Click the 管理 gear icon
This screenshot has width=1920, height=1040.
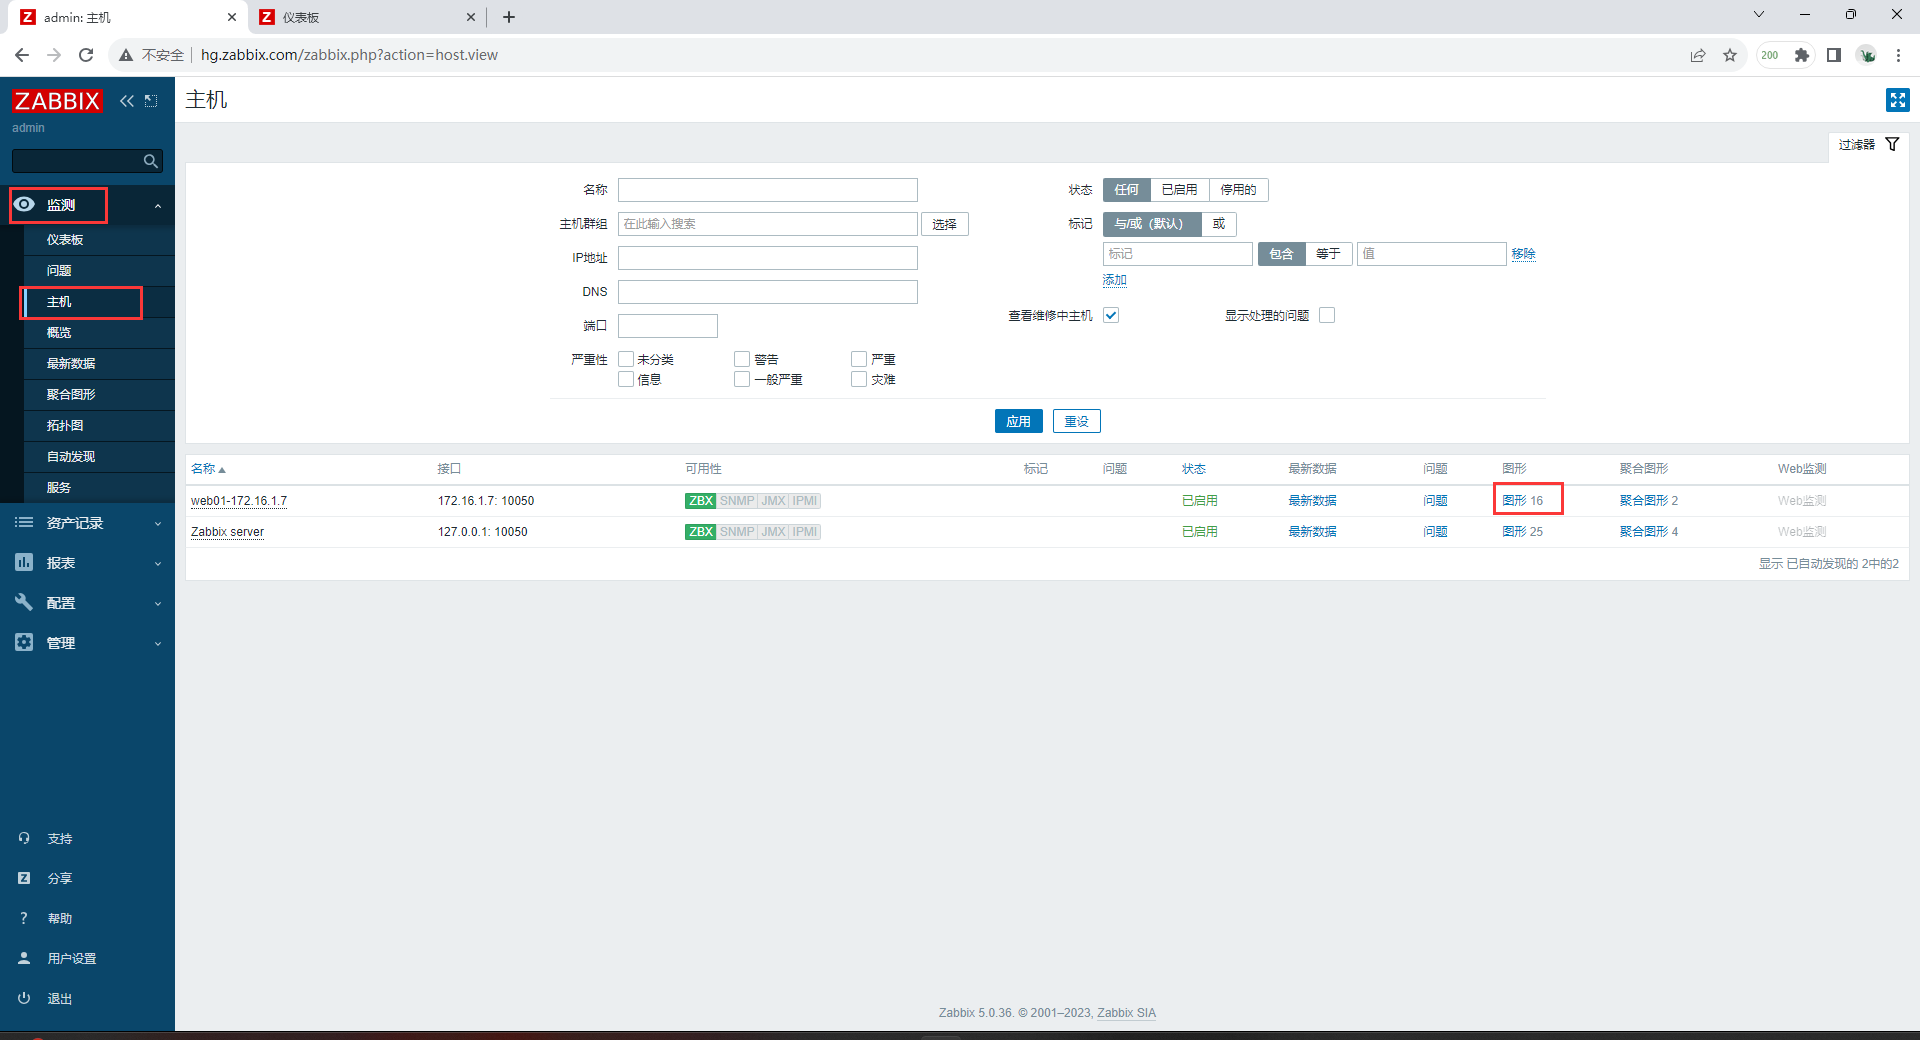pos(24,642)
